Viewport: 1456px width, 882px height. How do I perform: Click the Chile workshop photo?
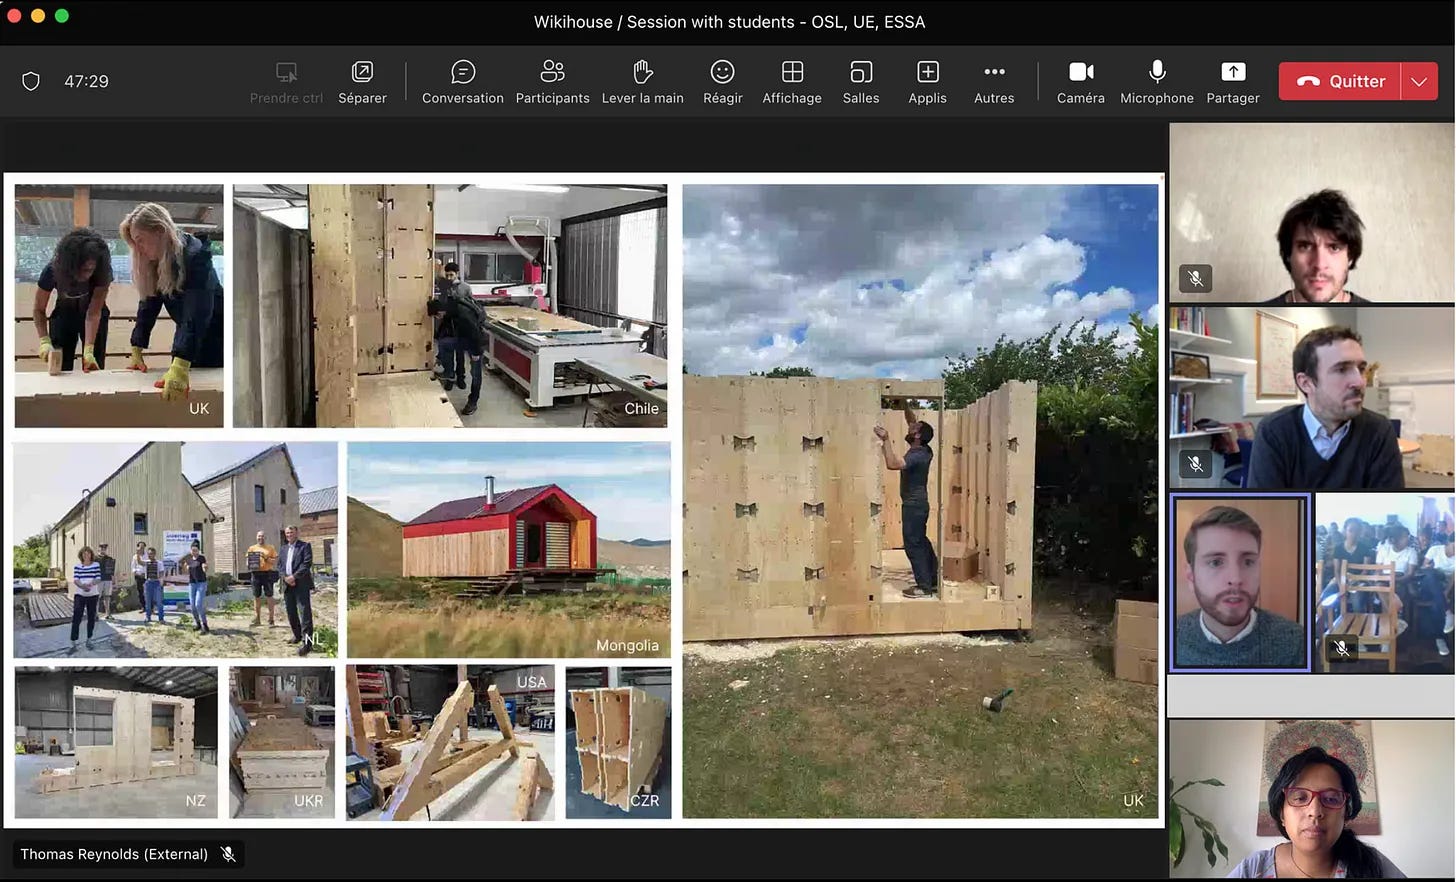(x=450, y=305)
